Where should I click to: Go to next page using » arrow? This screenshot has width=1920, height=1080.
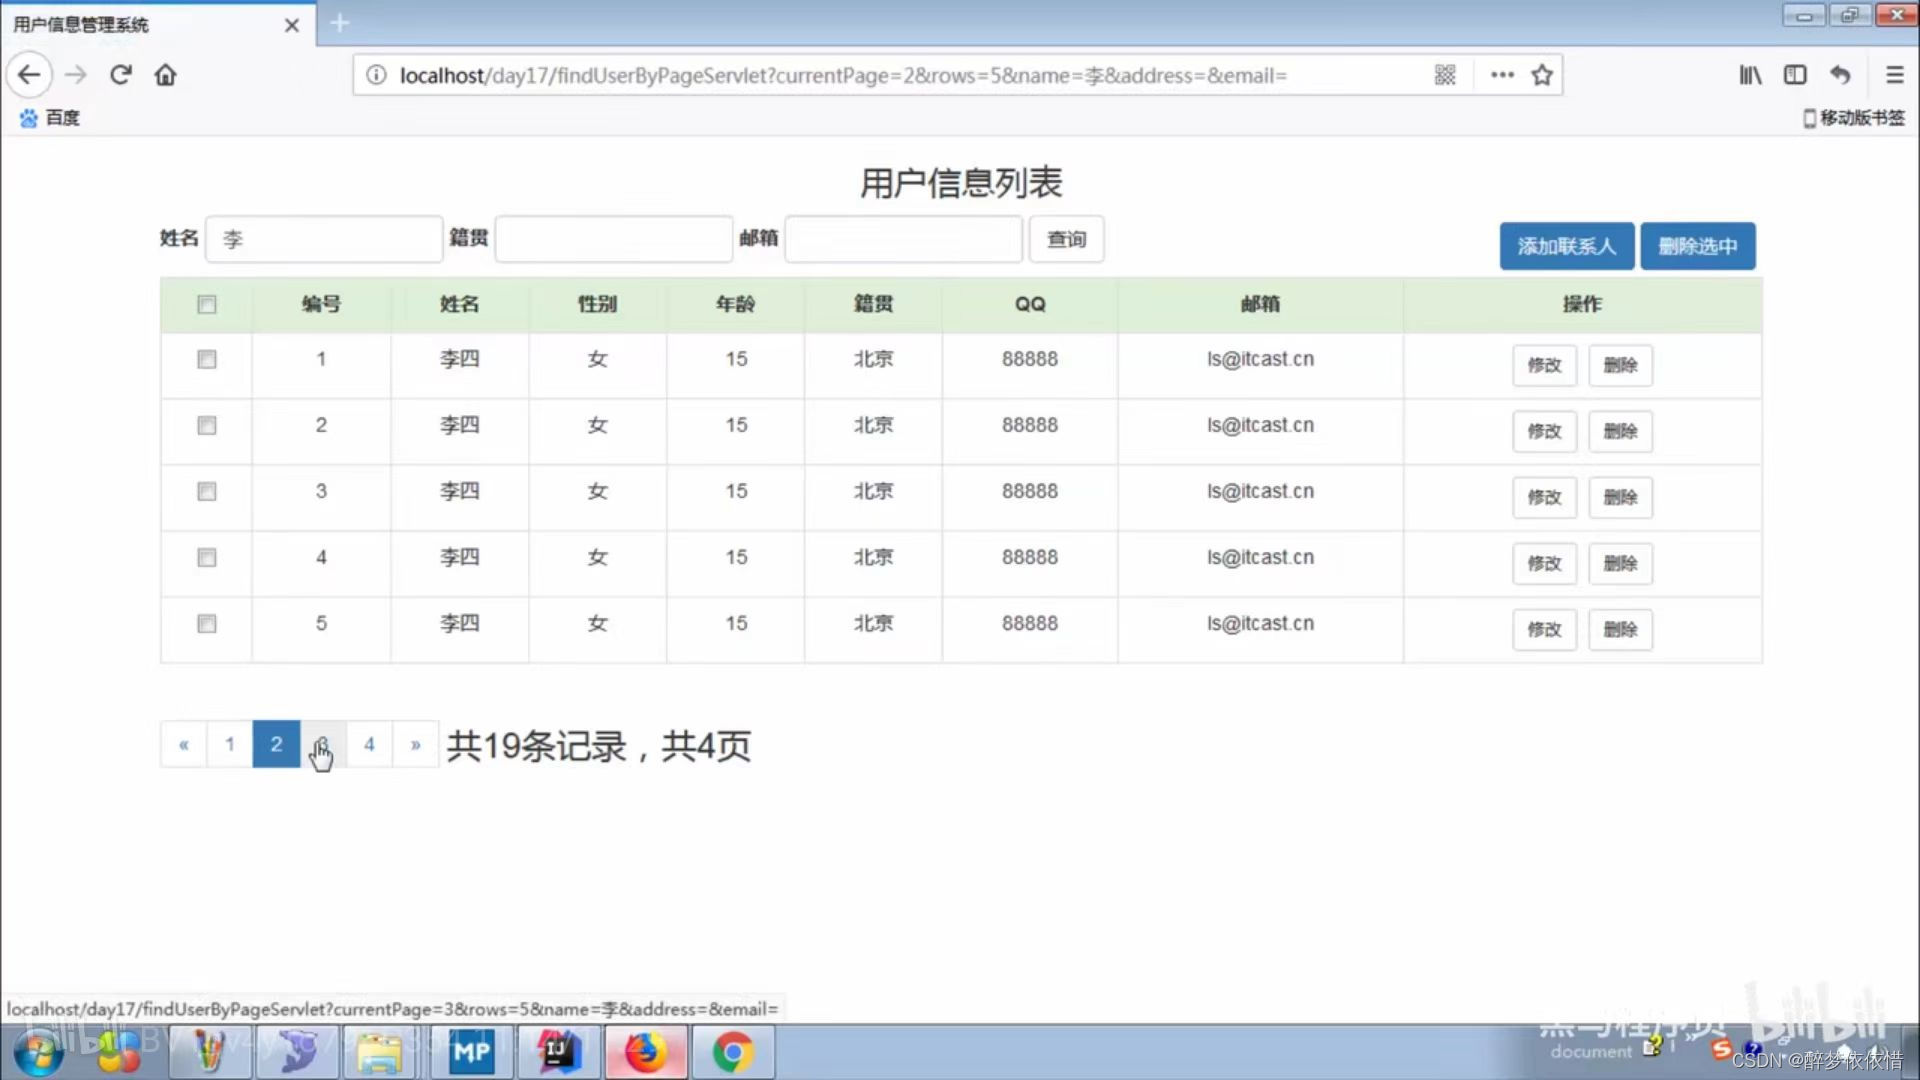coord(415,744)
